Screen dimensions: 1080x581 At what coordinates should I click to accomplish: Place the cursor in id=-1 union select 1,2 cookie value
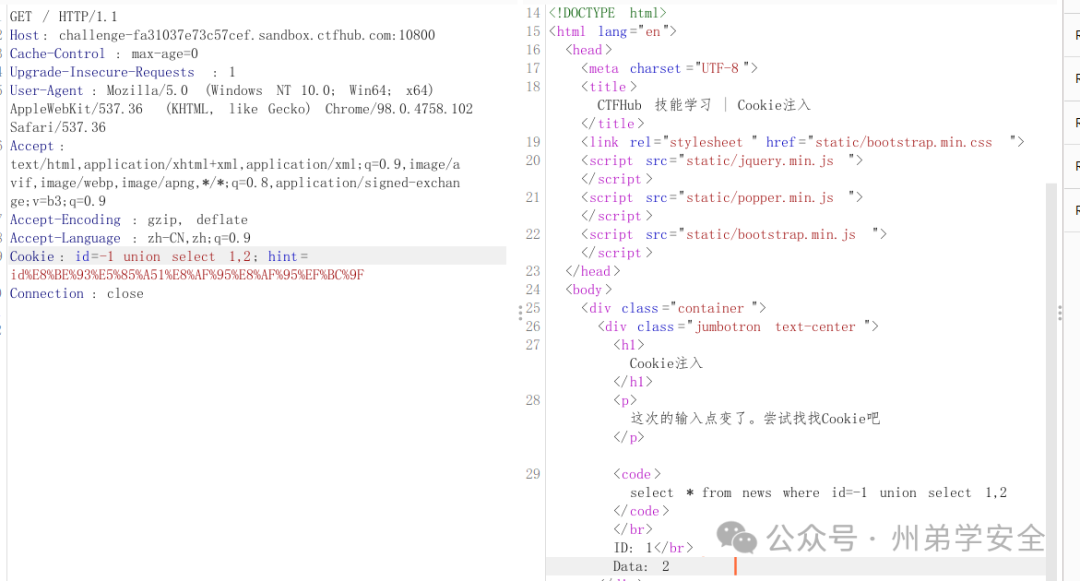pyautogui.click(x=163, y=257)
